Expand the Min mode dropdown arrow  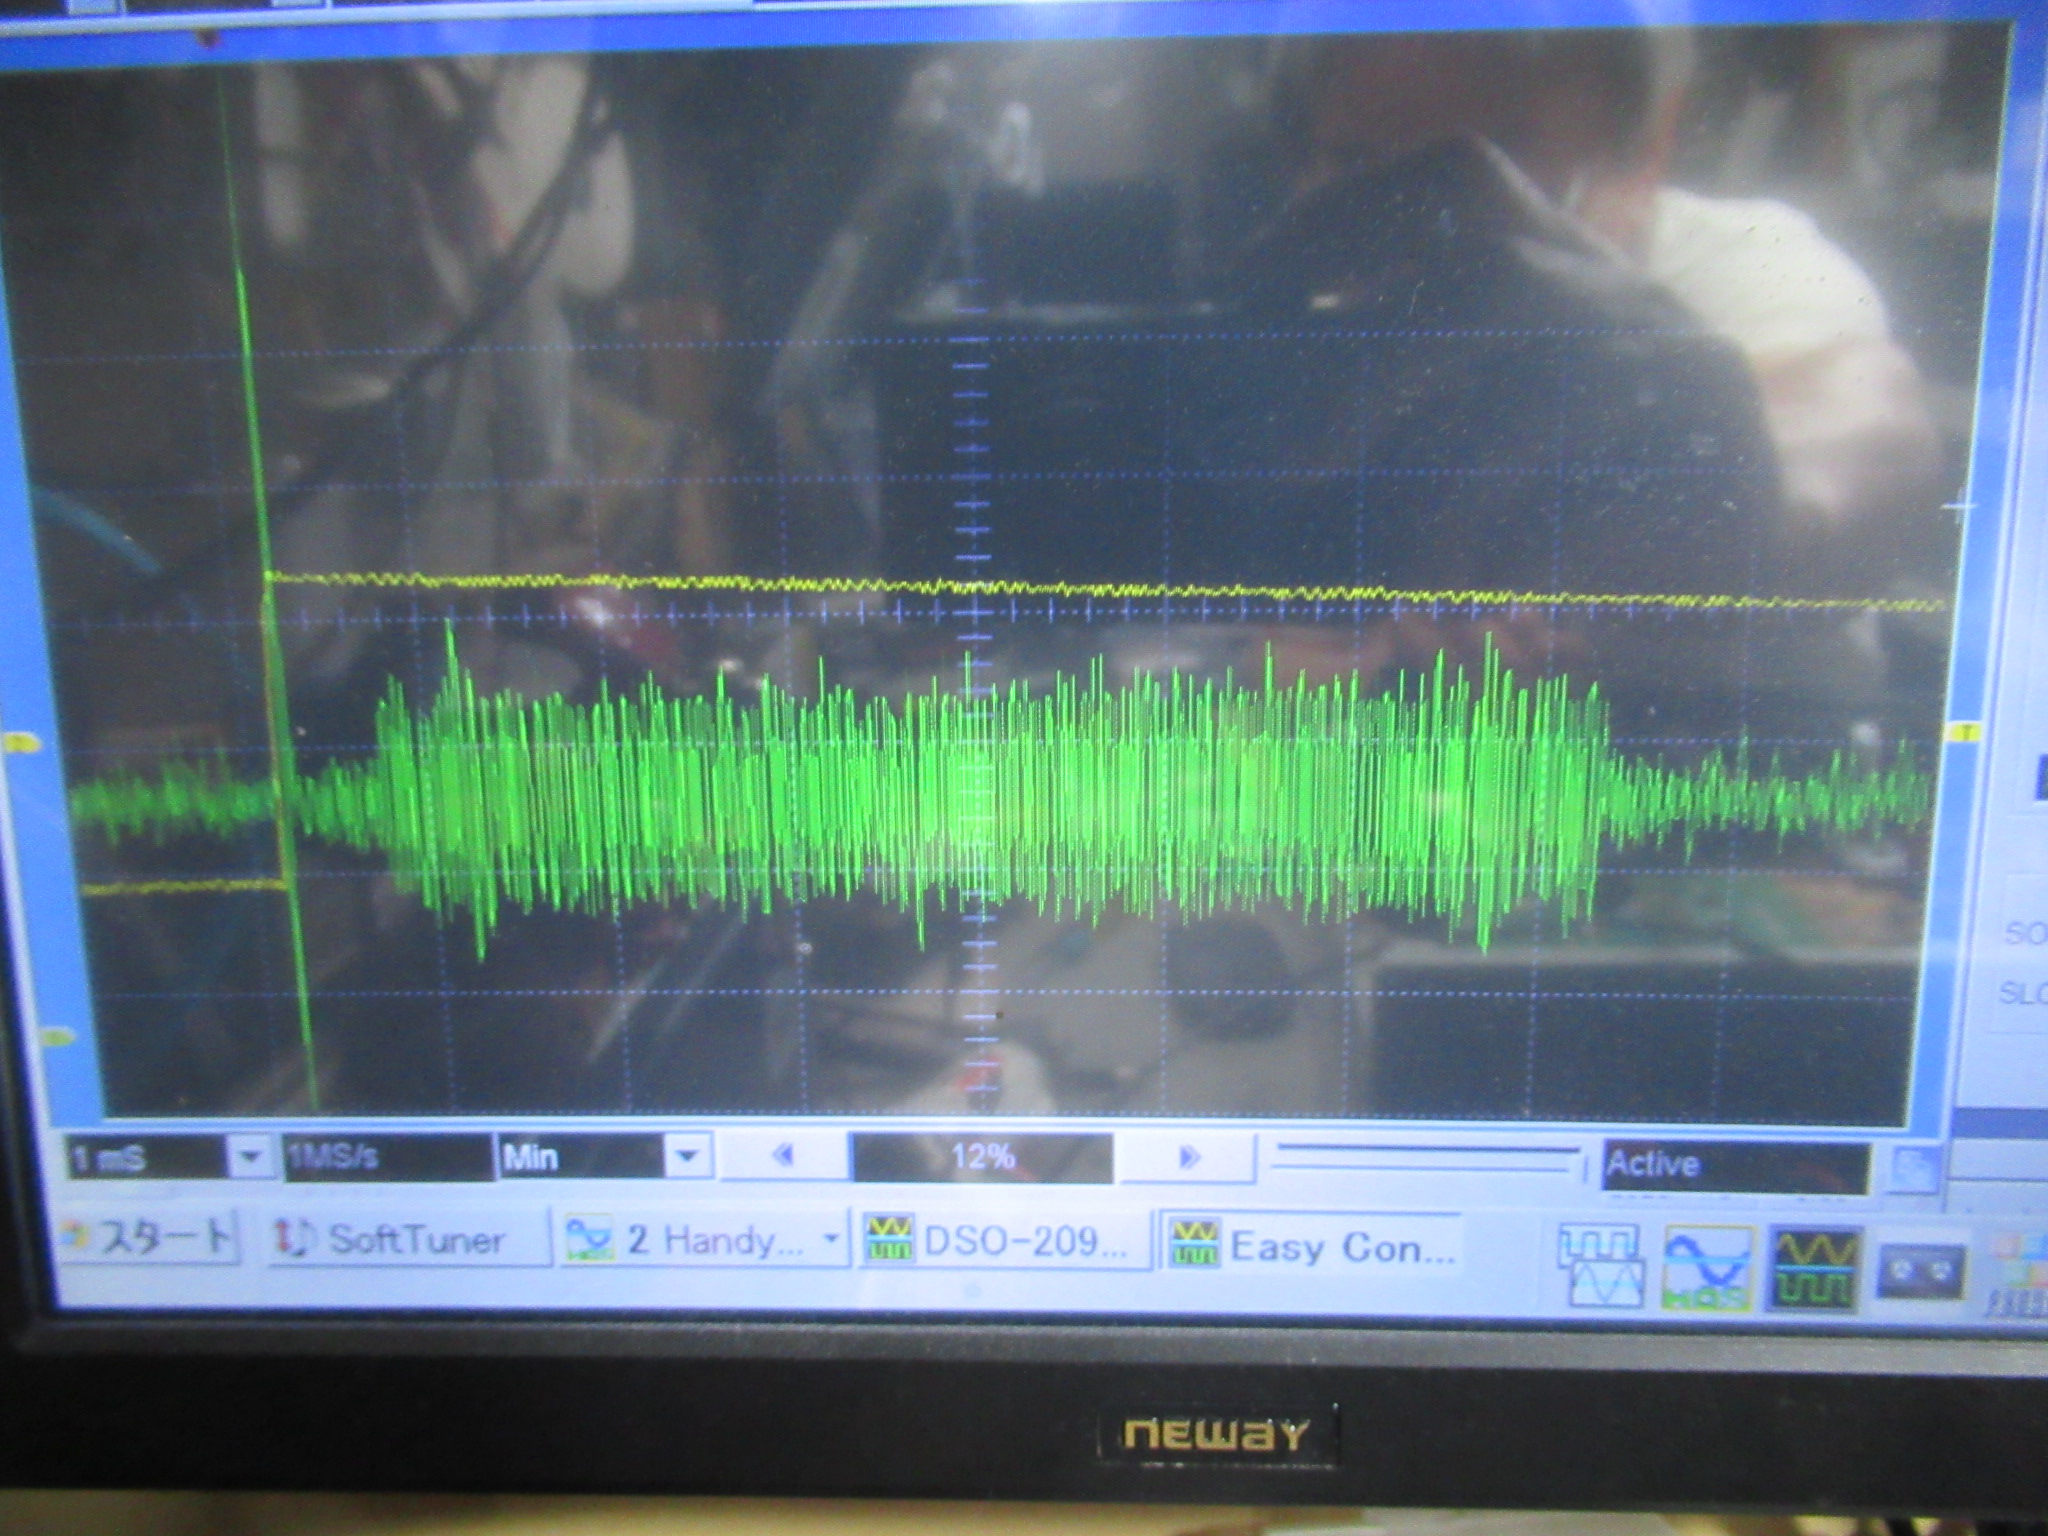coord(687,1157)
